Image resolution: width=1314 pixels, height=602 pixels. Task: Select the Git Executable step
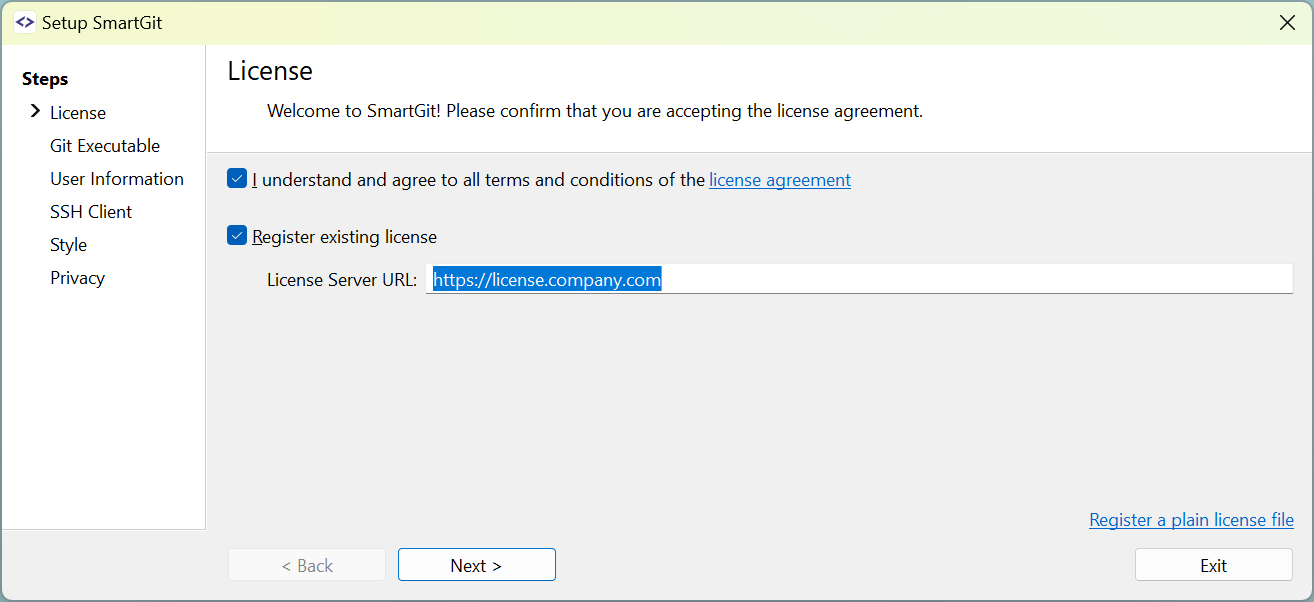click(104, 145)
